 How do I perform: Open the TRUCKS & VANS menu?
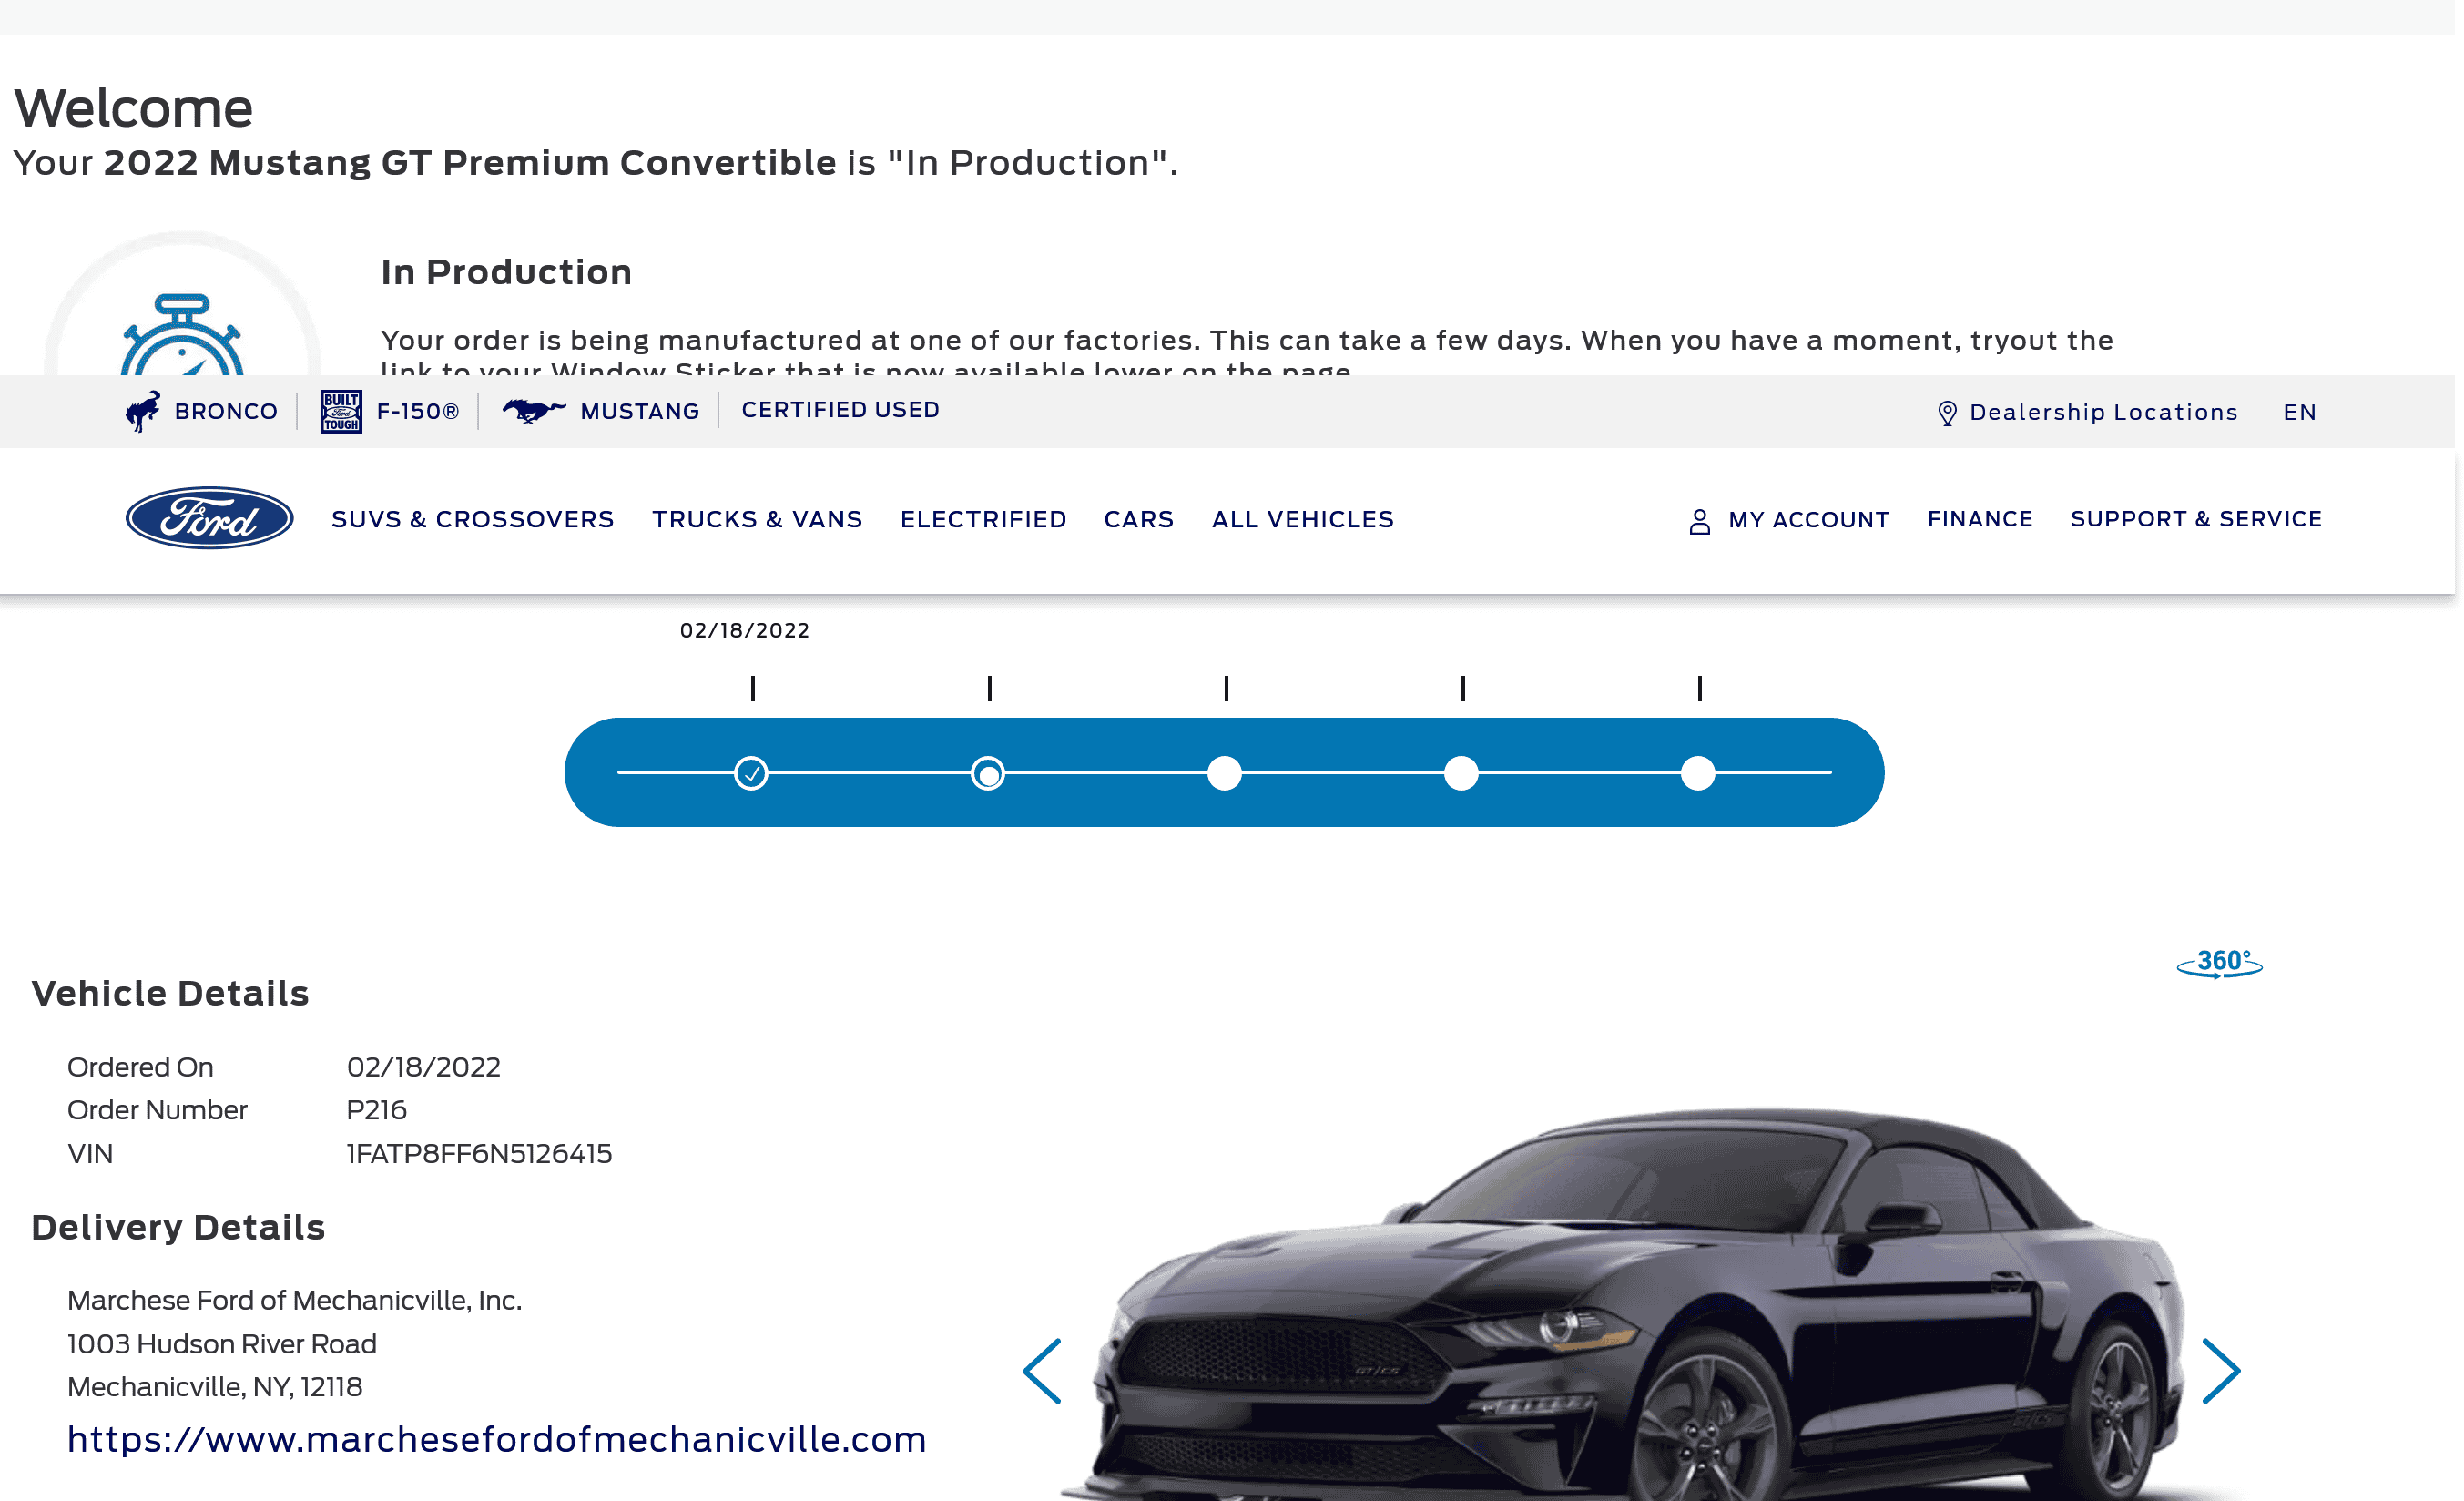click(x=757, y=519)
